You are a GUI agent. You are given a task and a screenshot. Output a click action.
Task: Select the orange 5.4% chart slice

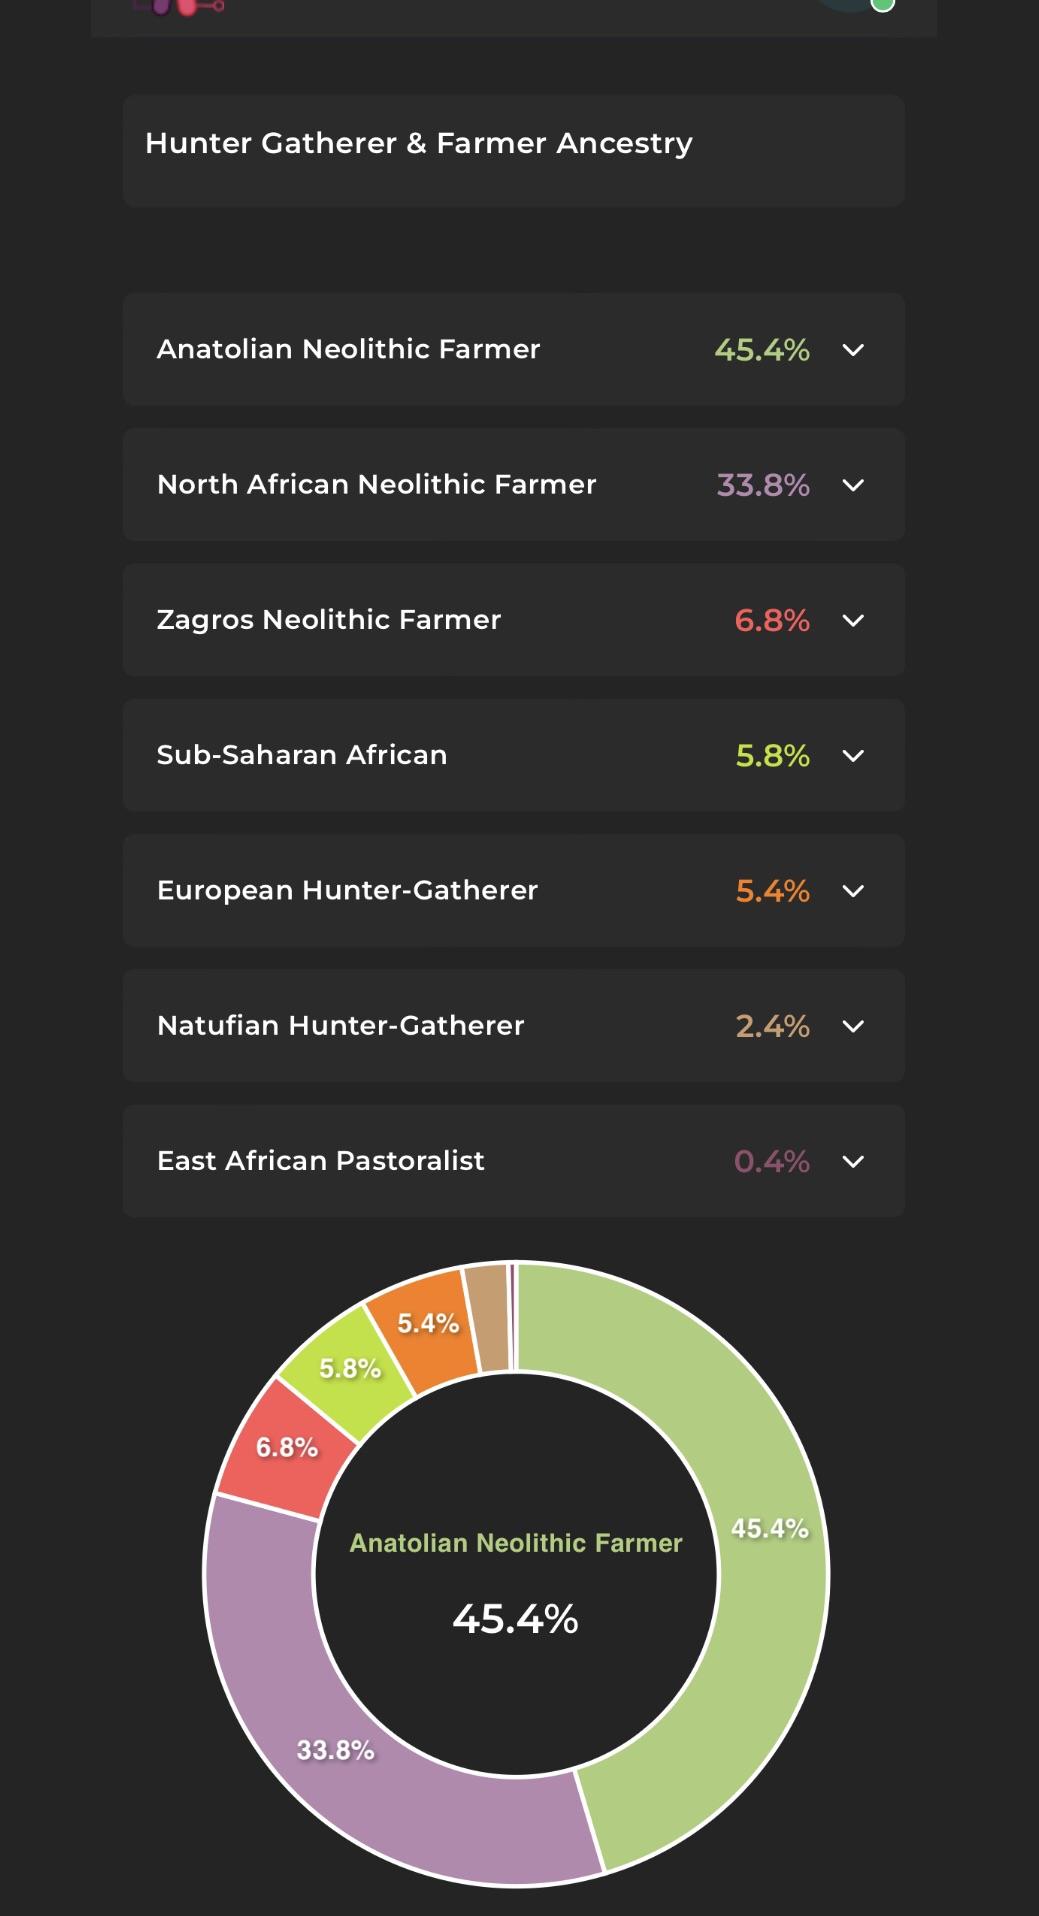pos(427,1324)
